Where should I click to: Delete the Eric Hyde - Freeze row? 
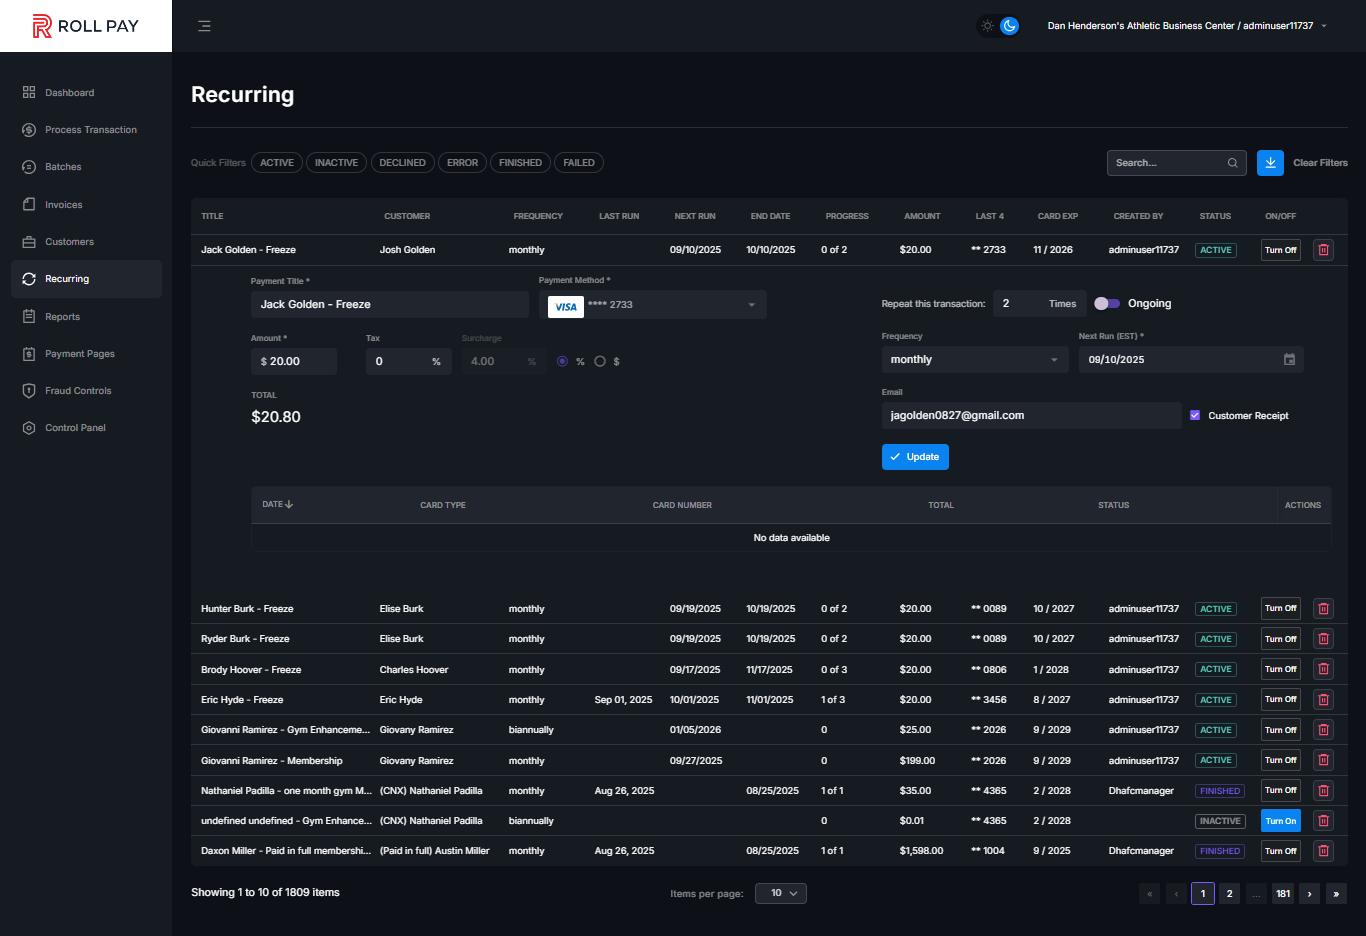[x=1323, y=700]
